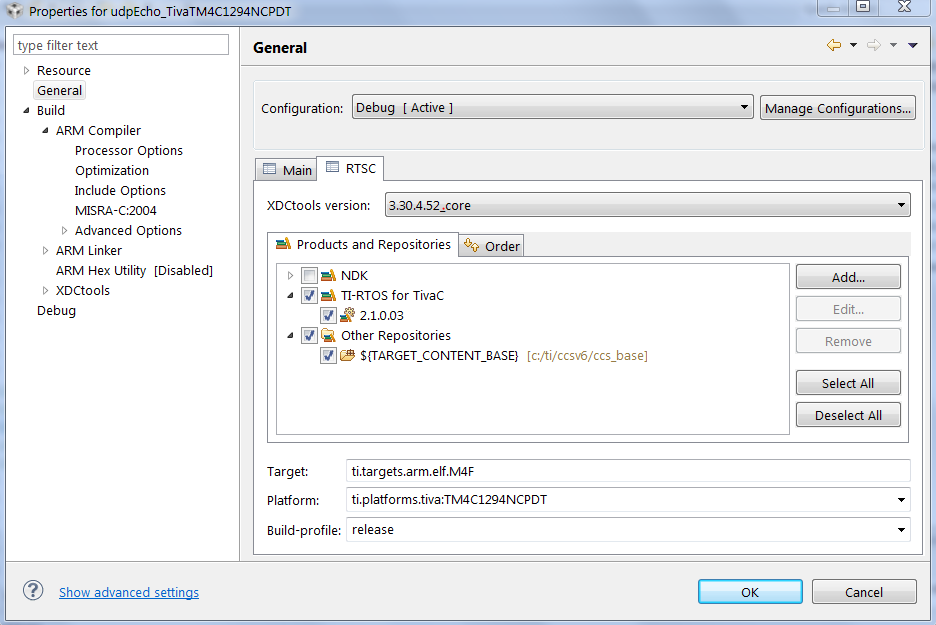The image size is (936, 625).
Task: Click the 2.1.0.03 version gear icon
Action: point(347,315)
